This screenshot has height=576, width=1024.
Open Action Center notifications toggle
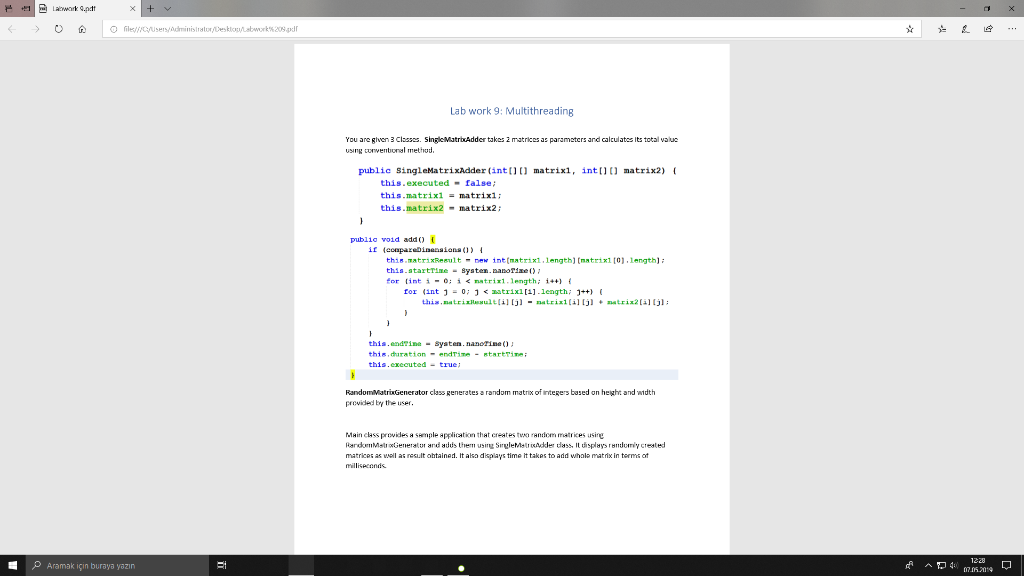click(1006, 566)
